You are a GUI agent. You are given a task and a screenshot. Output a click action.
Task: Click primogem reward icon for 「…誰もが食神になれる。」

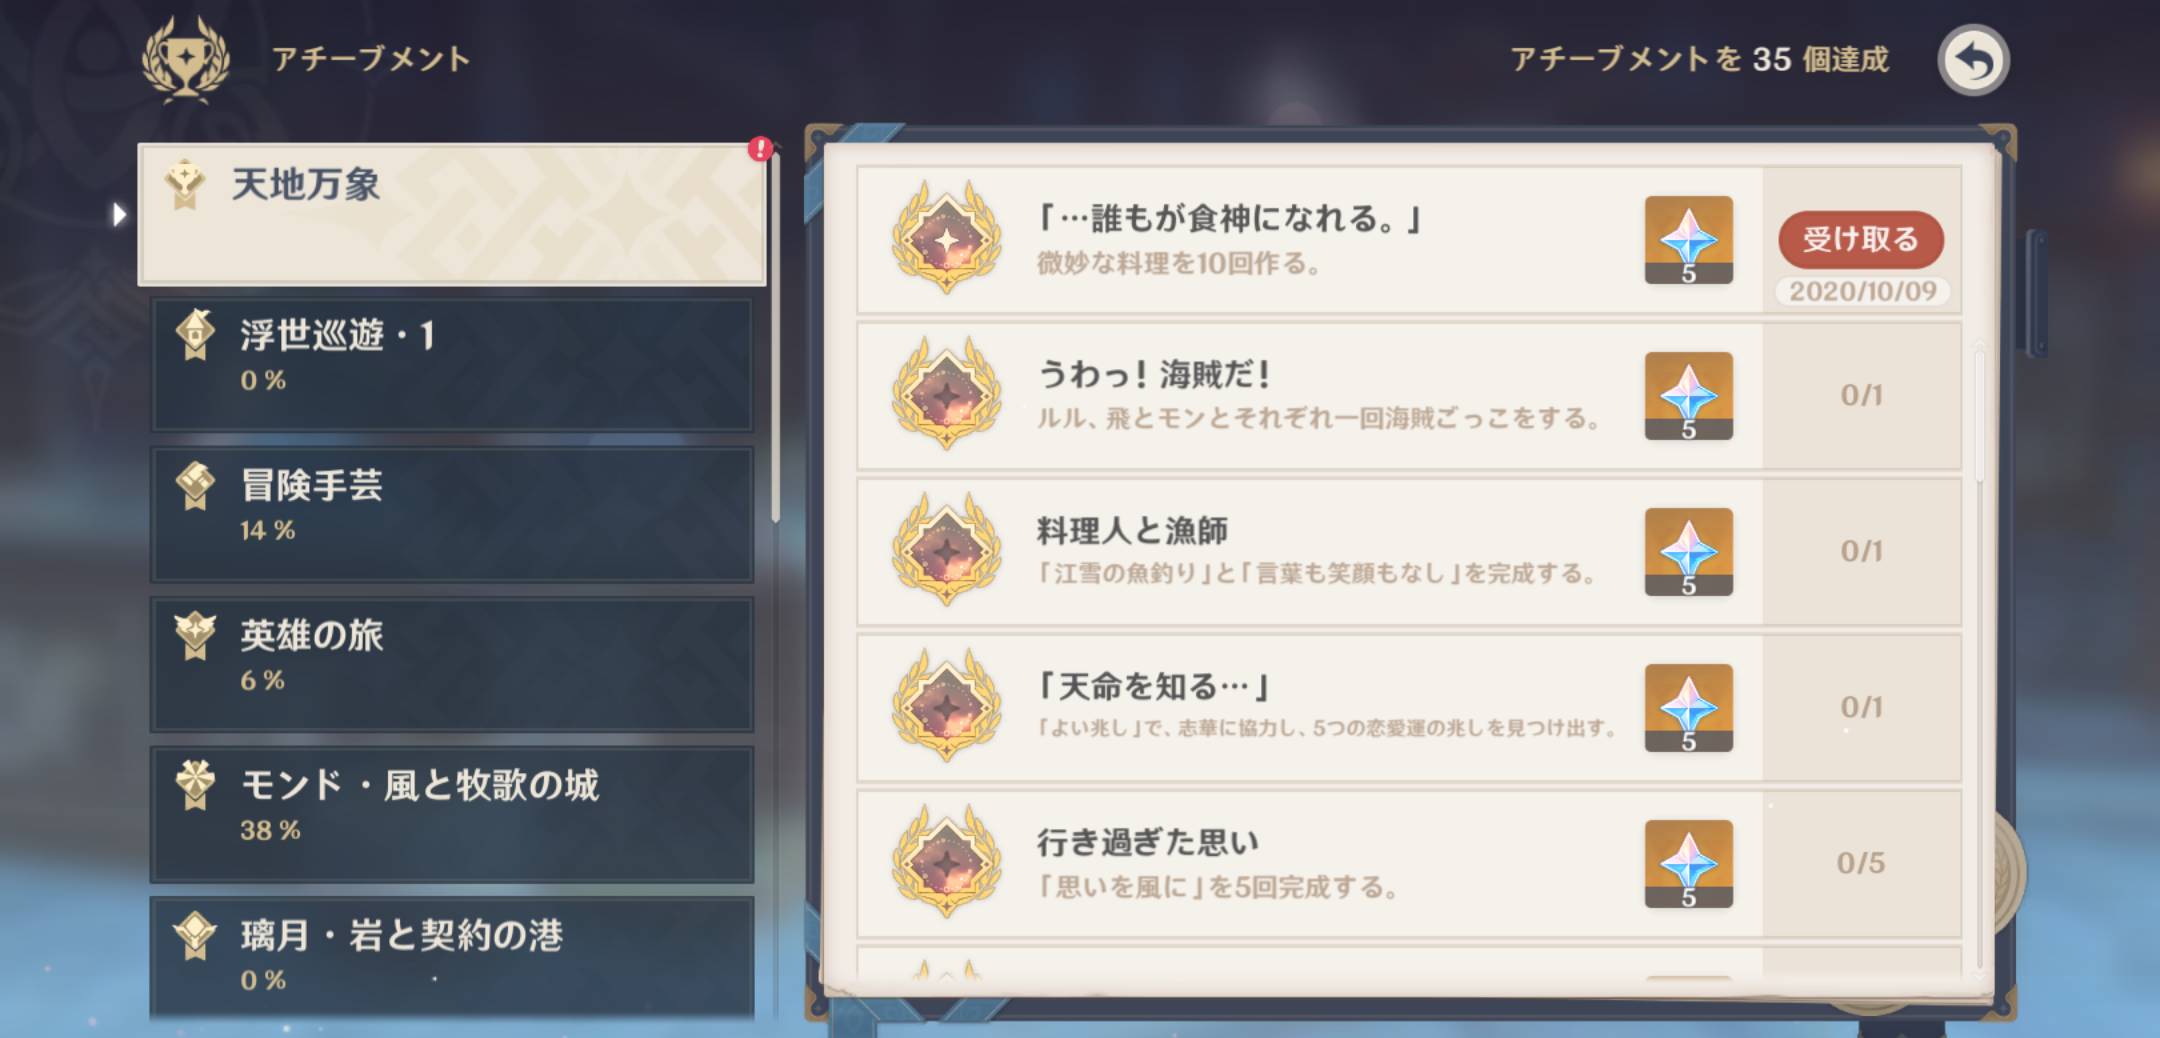[1688, 240]
